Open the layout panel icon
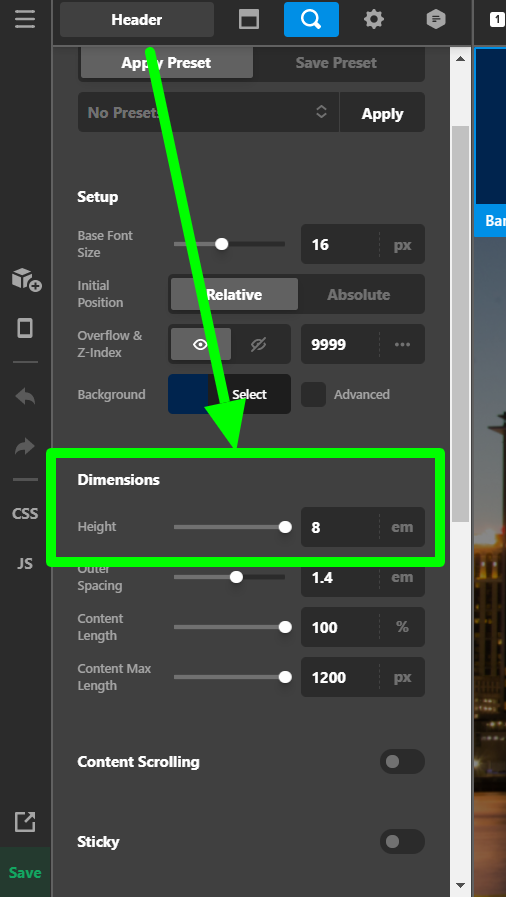 coord(249,19)
